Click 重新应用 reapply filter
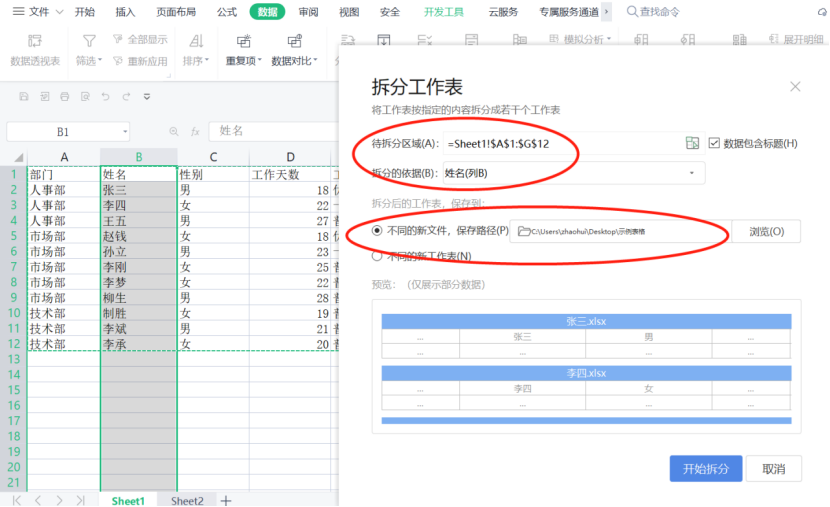 pos(140,61)
